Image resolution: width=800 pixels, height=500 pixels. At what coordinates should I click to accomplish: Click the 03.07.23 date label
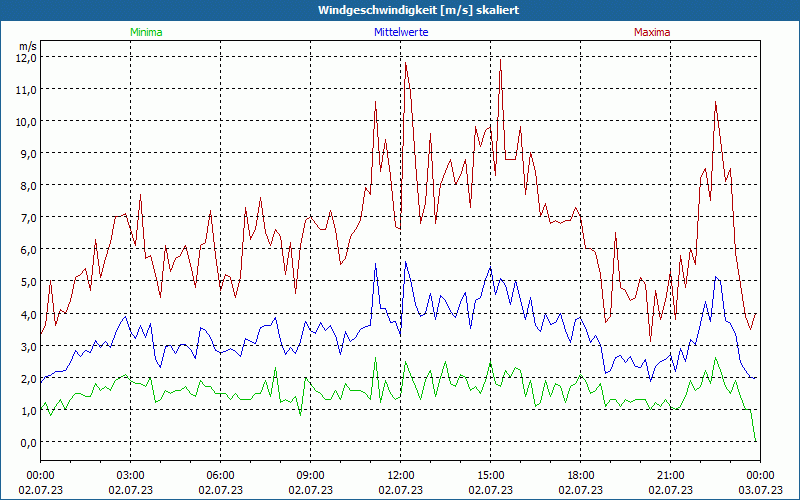point(760,490)
